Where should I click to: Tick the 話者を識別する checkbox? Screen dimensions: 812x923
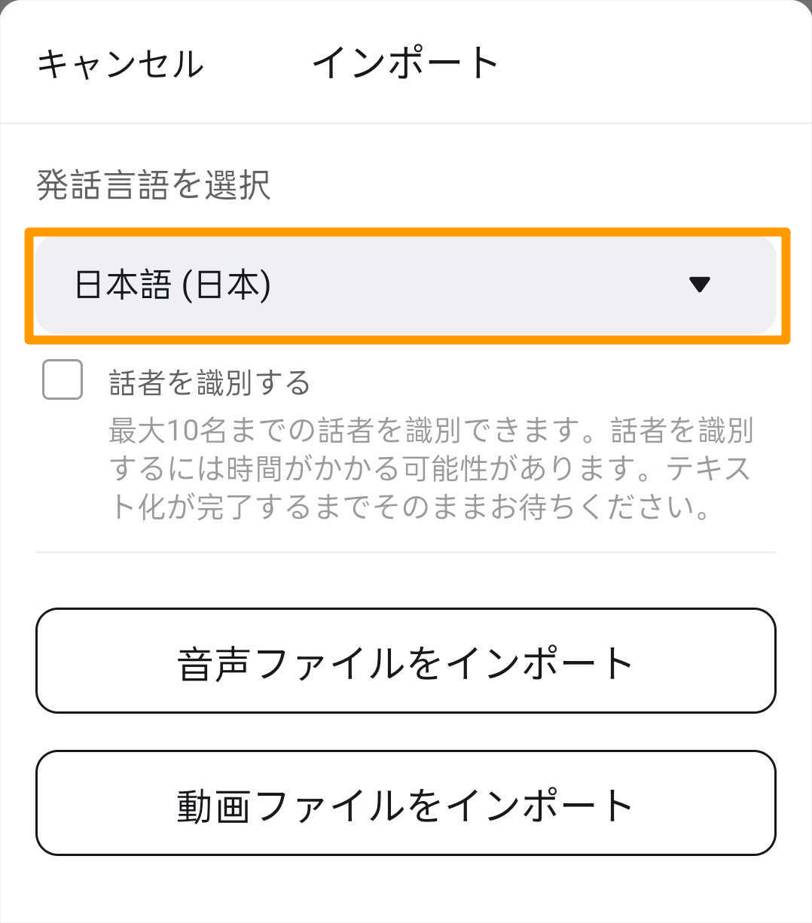coord(62,380)
